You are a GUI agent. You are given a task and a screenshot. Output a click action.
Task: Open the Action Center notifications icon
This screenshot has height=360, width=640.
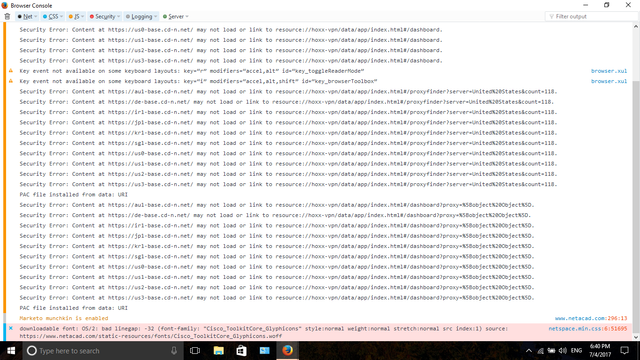click(x=624, y=351)
